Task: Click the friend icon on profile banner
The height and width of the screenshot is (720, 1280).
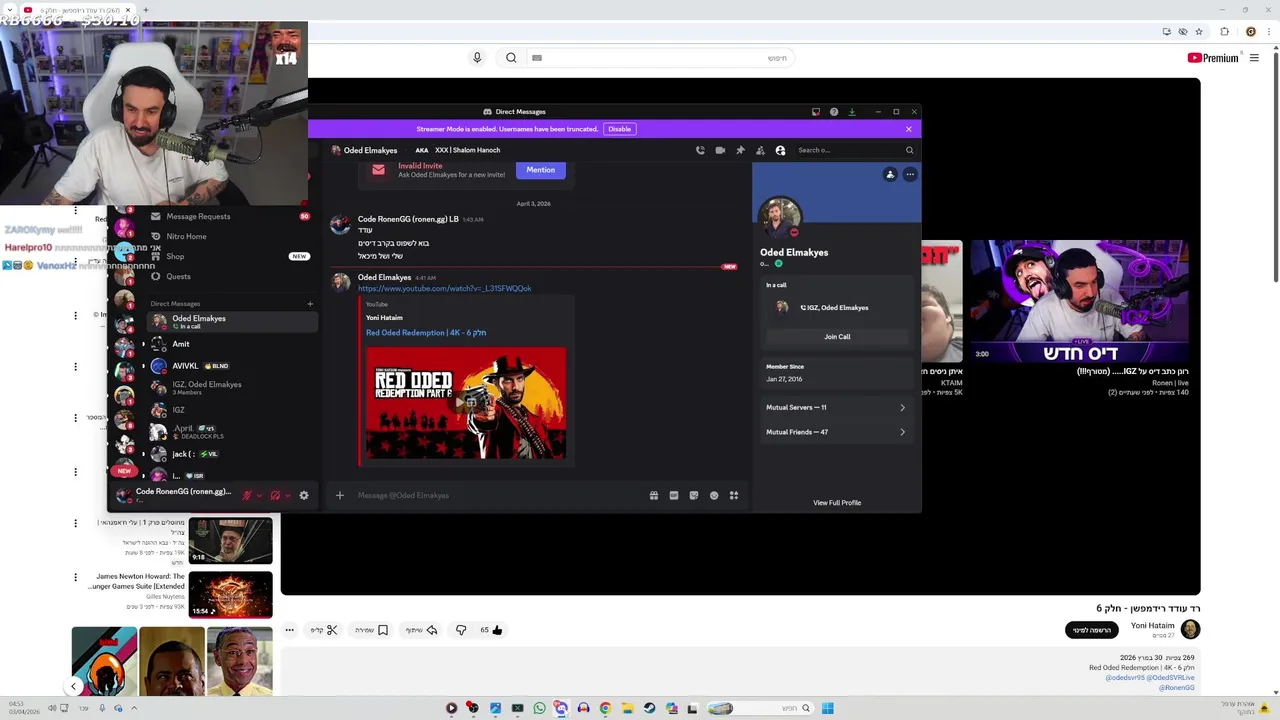Action: pyautogui.click(x=890, y=174)
